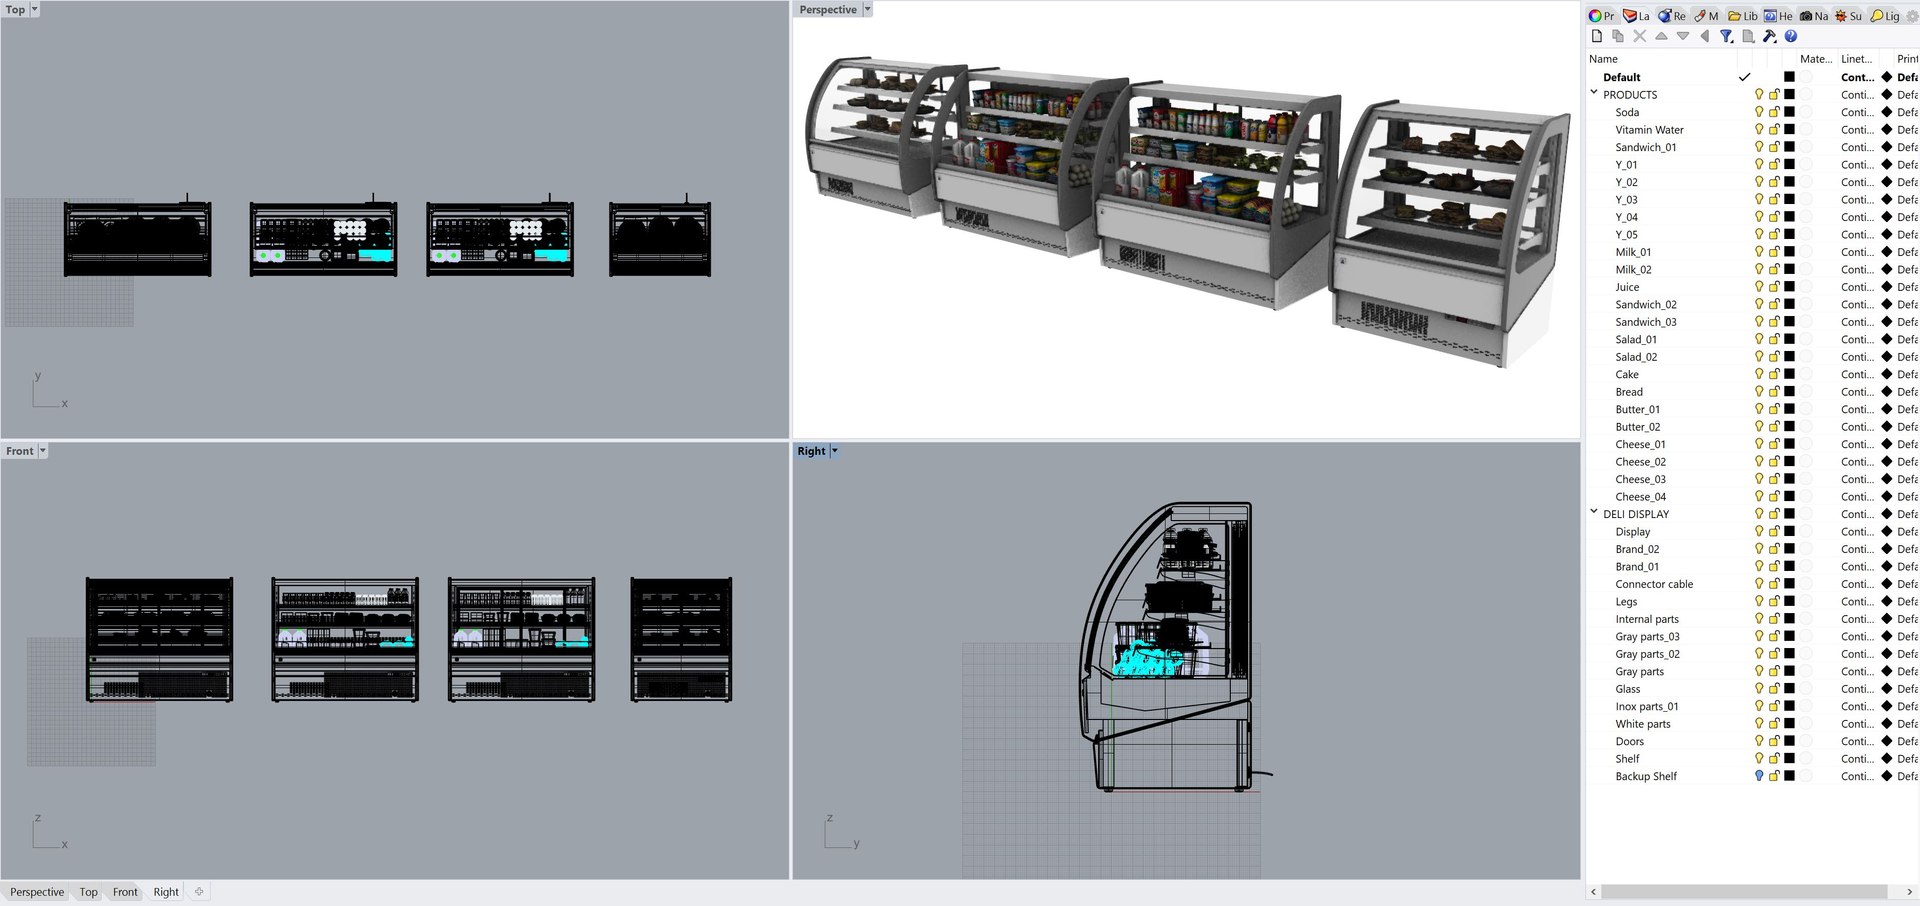This screenshot has height=906, width=1920.
Task: Click lock icon of Legs layer
Action: [1774, 601]
